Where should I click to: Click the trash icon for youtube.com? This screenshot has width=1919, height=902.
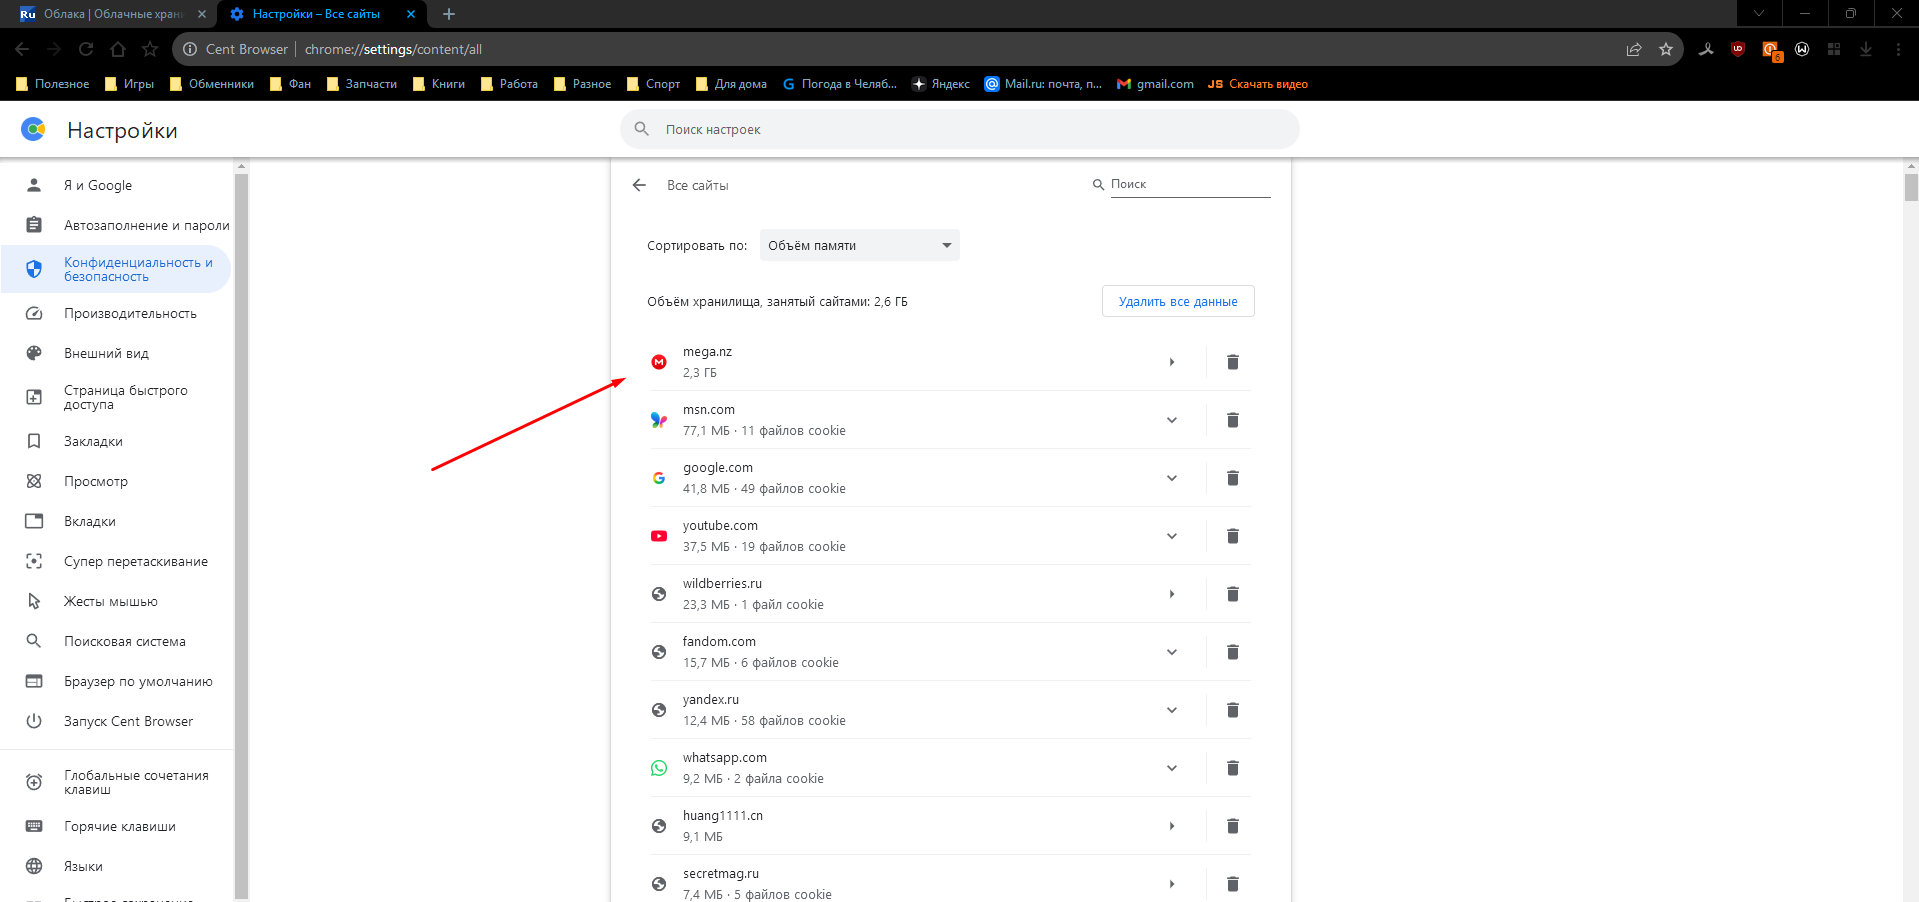[1232, 536]
